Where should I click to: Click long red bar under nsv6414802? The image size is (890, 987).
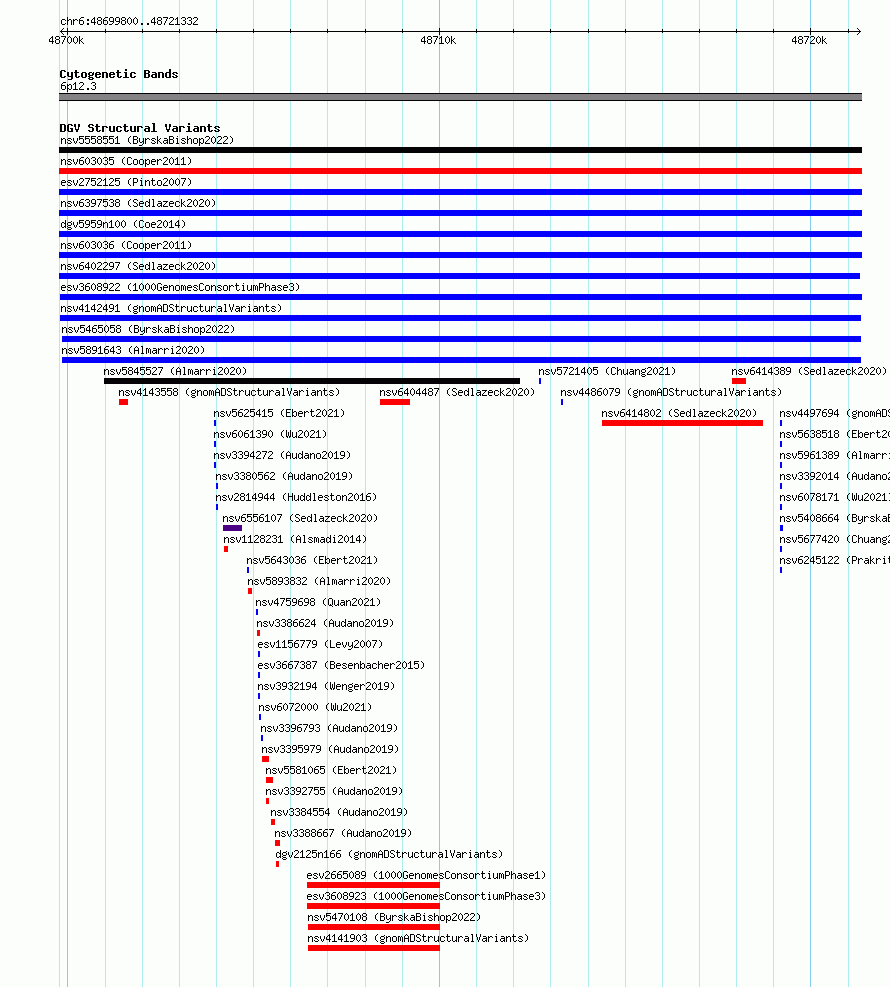coord(682,423)
